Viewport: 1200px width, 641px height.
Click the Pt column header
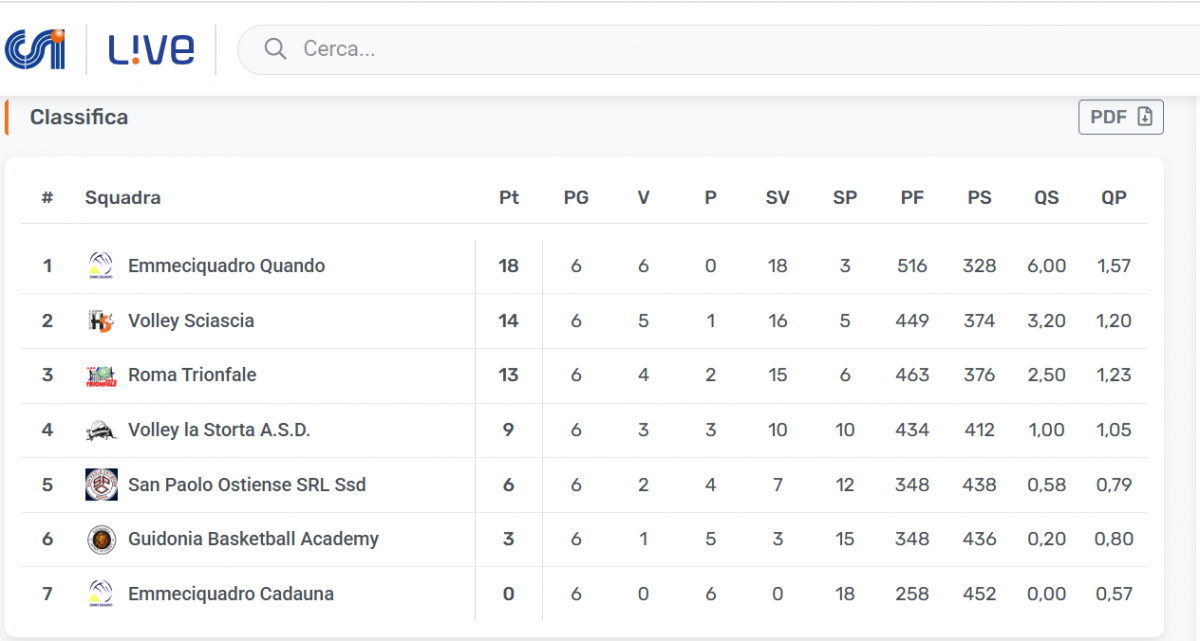(509, 198)
